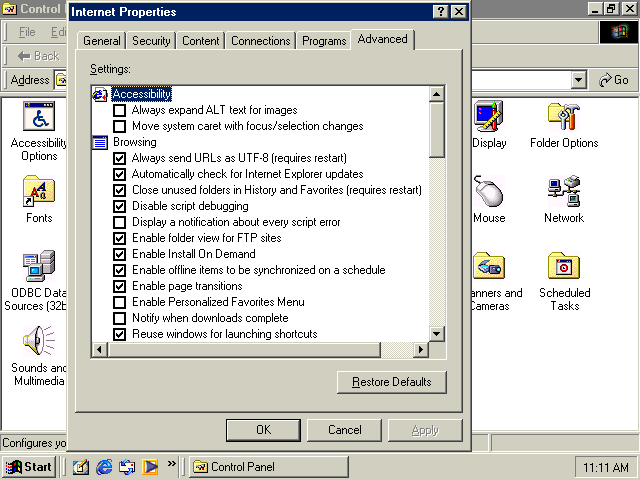Click the Browsing category icon in settings list
The image size is (640, 480).
point(100,142)
